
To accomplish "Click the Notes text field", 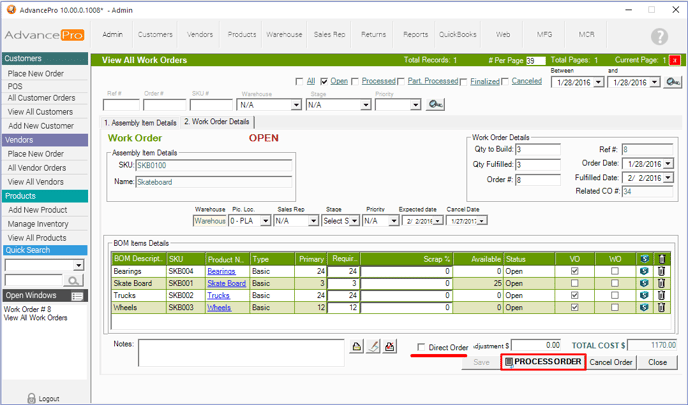I will coord(242,351).
